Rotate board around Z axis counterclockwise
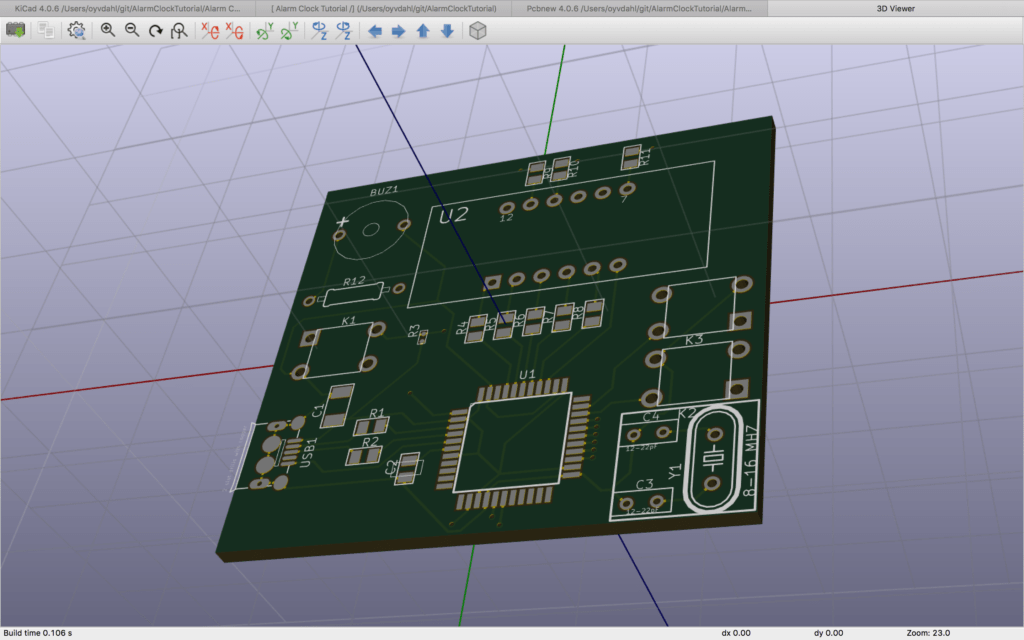1024x640 pixels. 342,30
